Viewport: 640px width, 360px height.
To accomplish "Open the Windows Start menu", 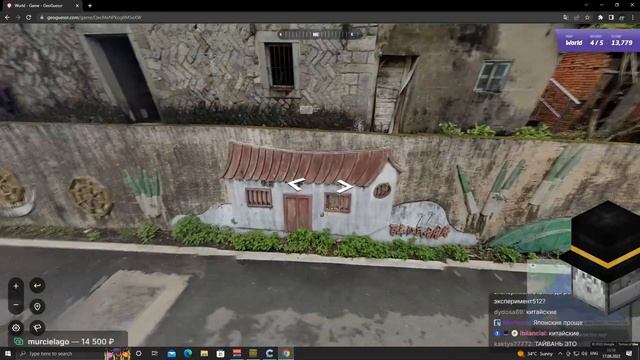I will pyautogui.click(x=8, y=353).
